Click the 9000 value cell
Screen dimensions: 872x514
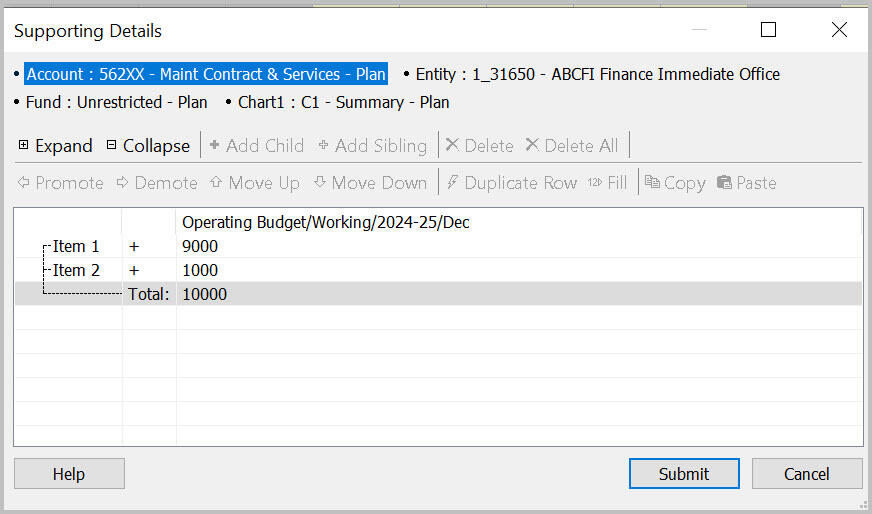[519, 246]
